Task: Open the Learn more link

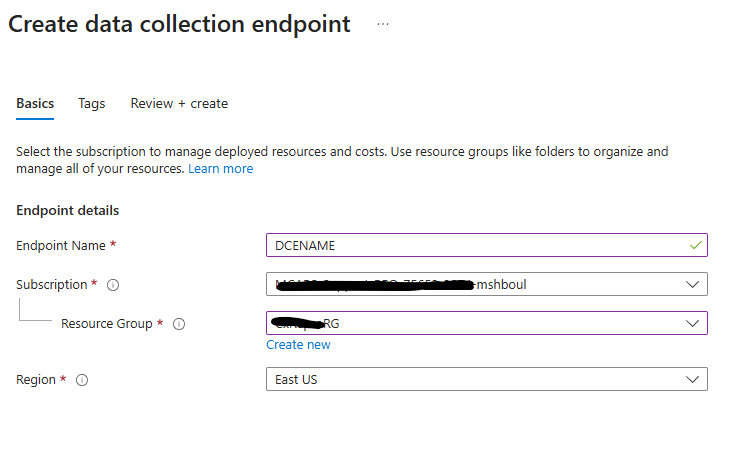Action: 221,169
